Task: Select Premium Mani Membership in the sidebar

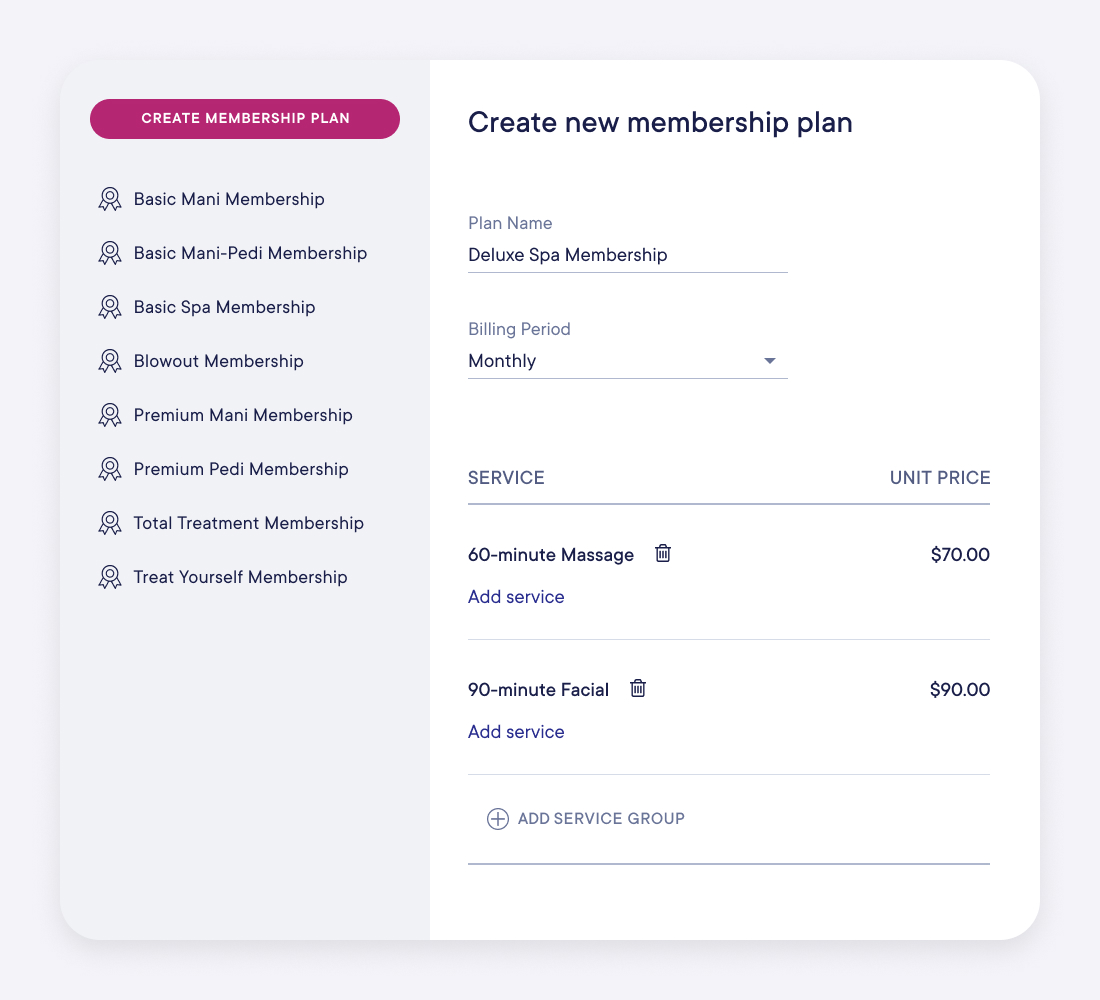Action: click(x=243, y=414)
